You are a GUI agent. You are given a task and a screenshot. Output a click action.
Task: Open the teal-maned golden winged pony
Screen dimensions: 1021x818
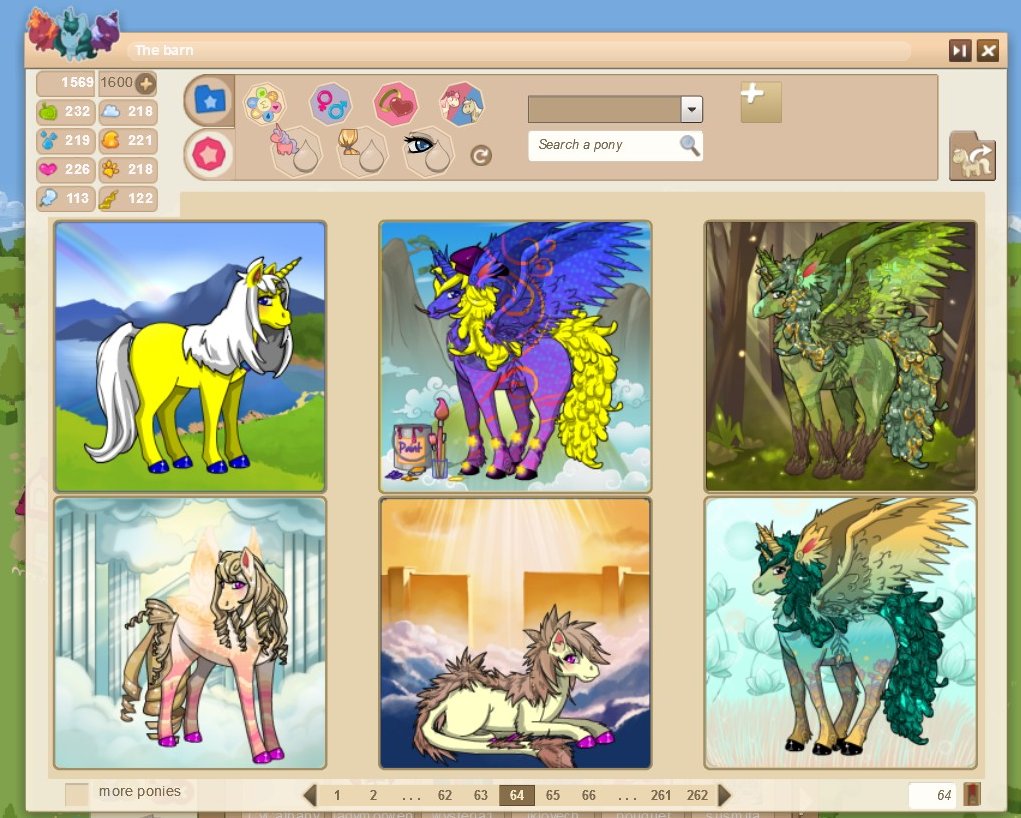pyautogui.click(x=840, y=633)
